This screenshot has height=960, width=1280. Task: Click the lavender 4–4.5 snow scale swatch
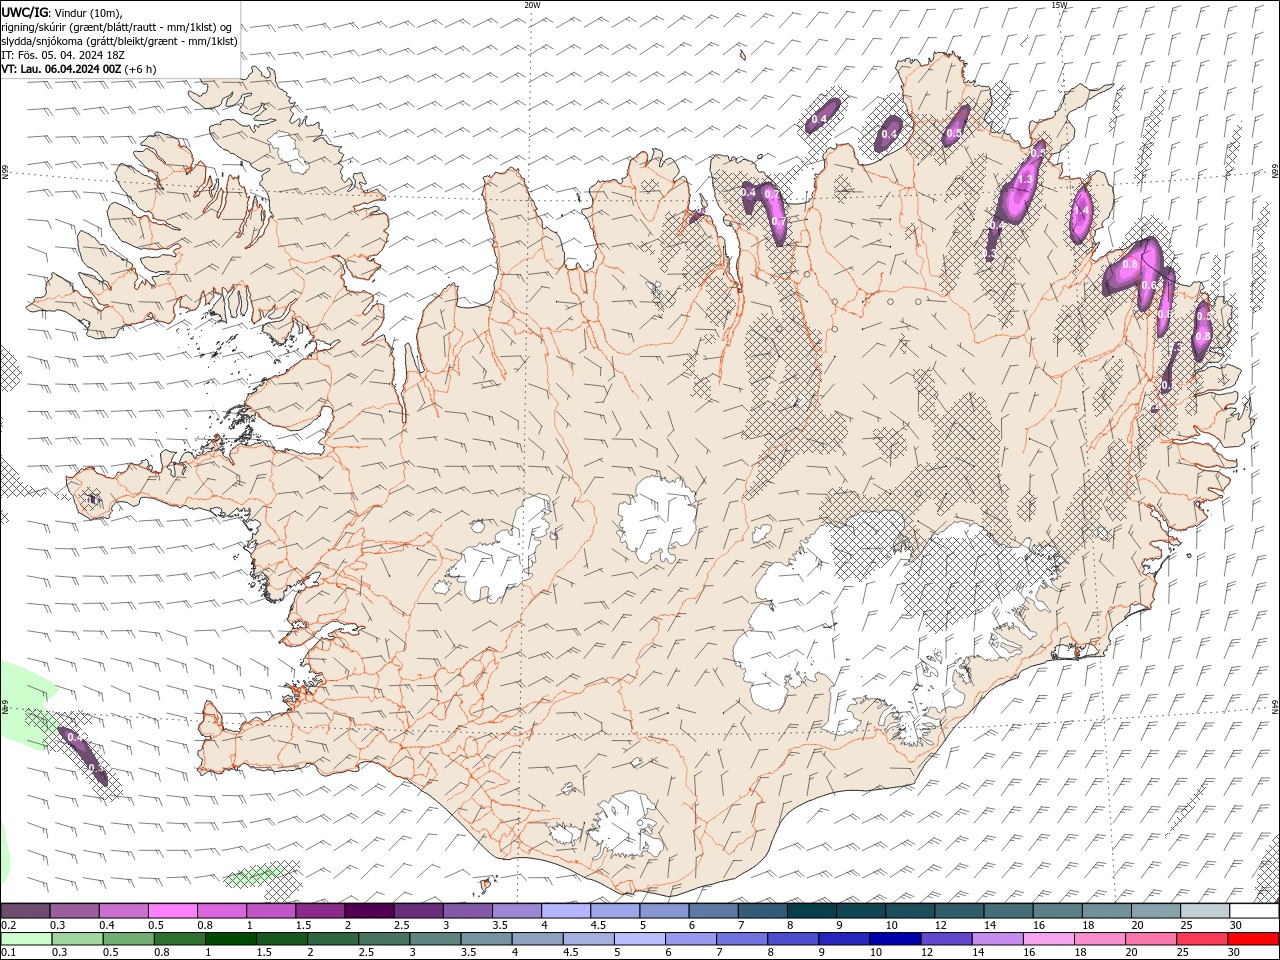click(x=566, y=911)
